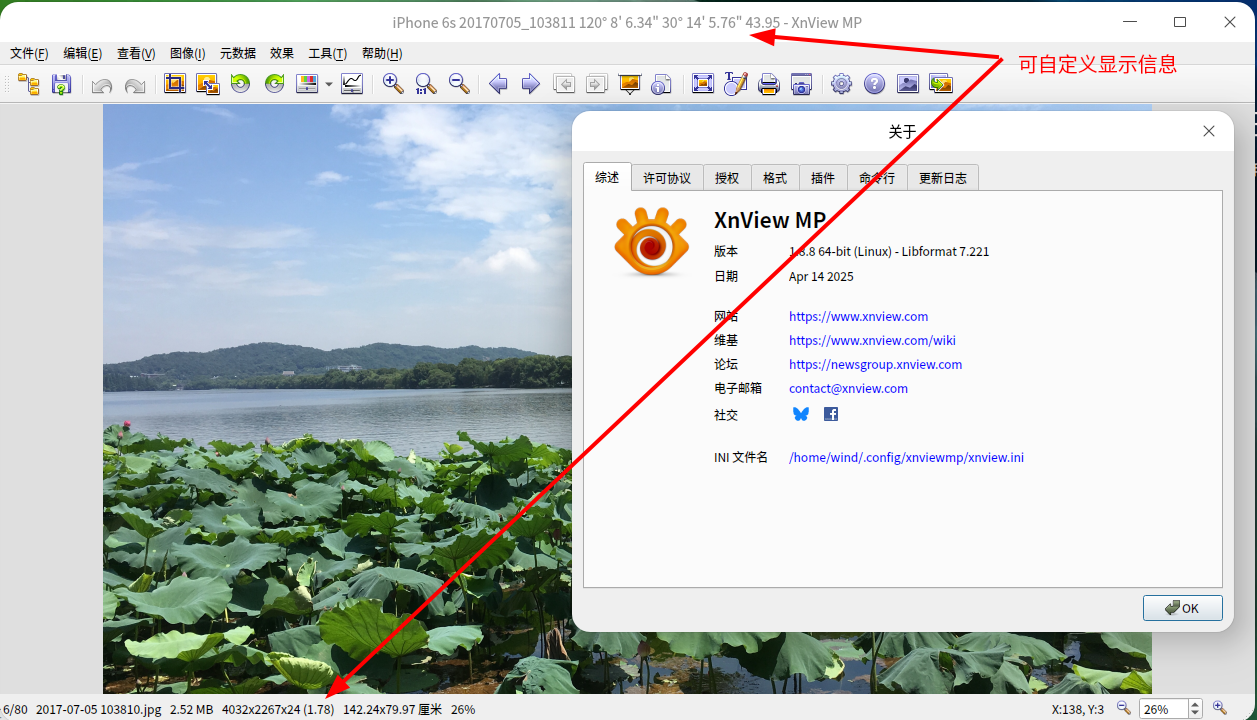Open the 文件(F) menu
This screenshot has width=1257, height=720.
29,54
